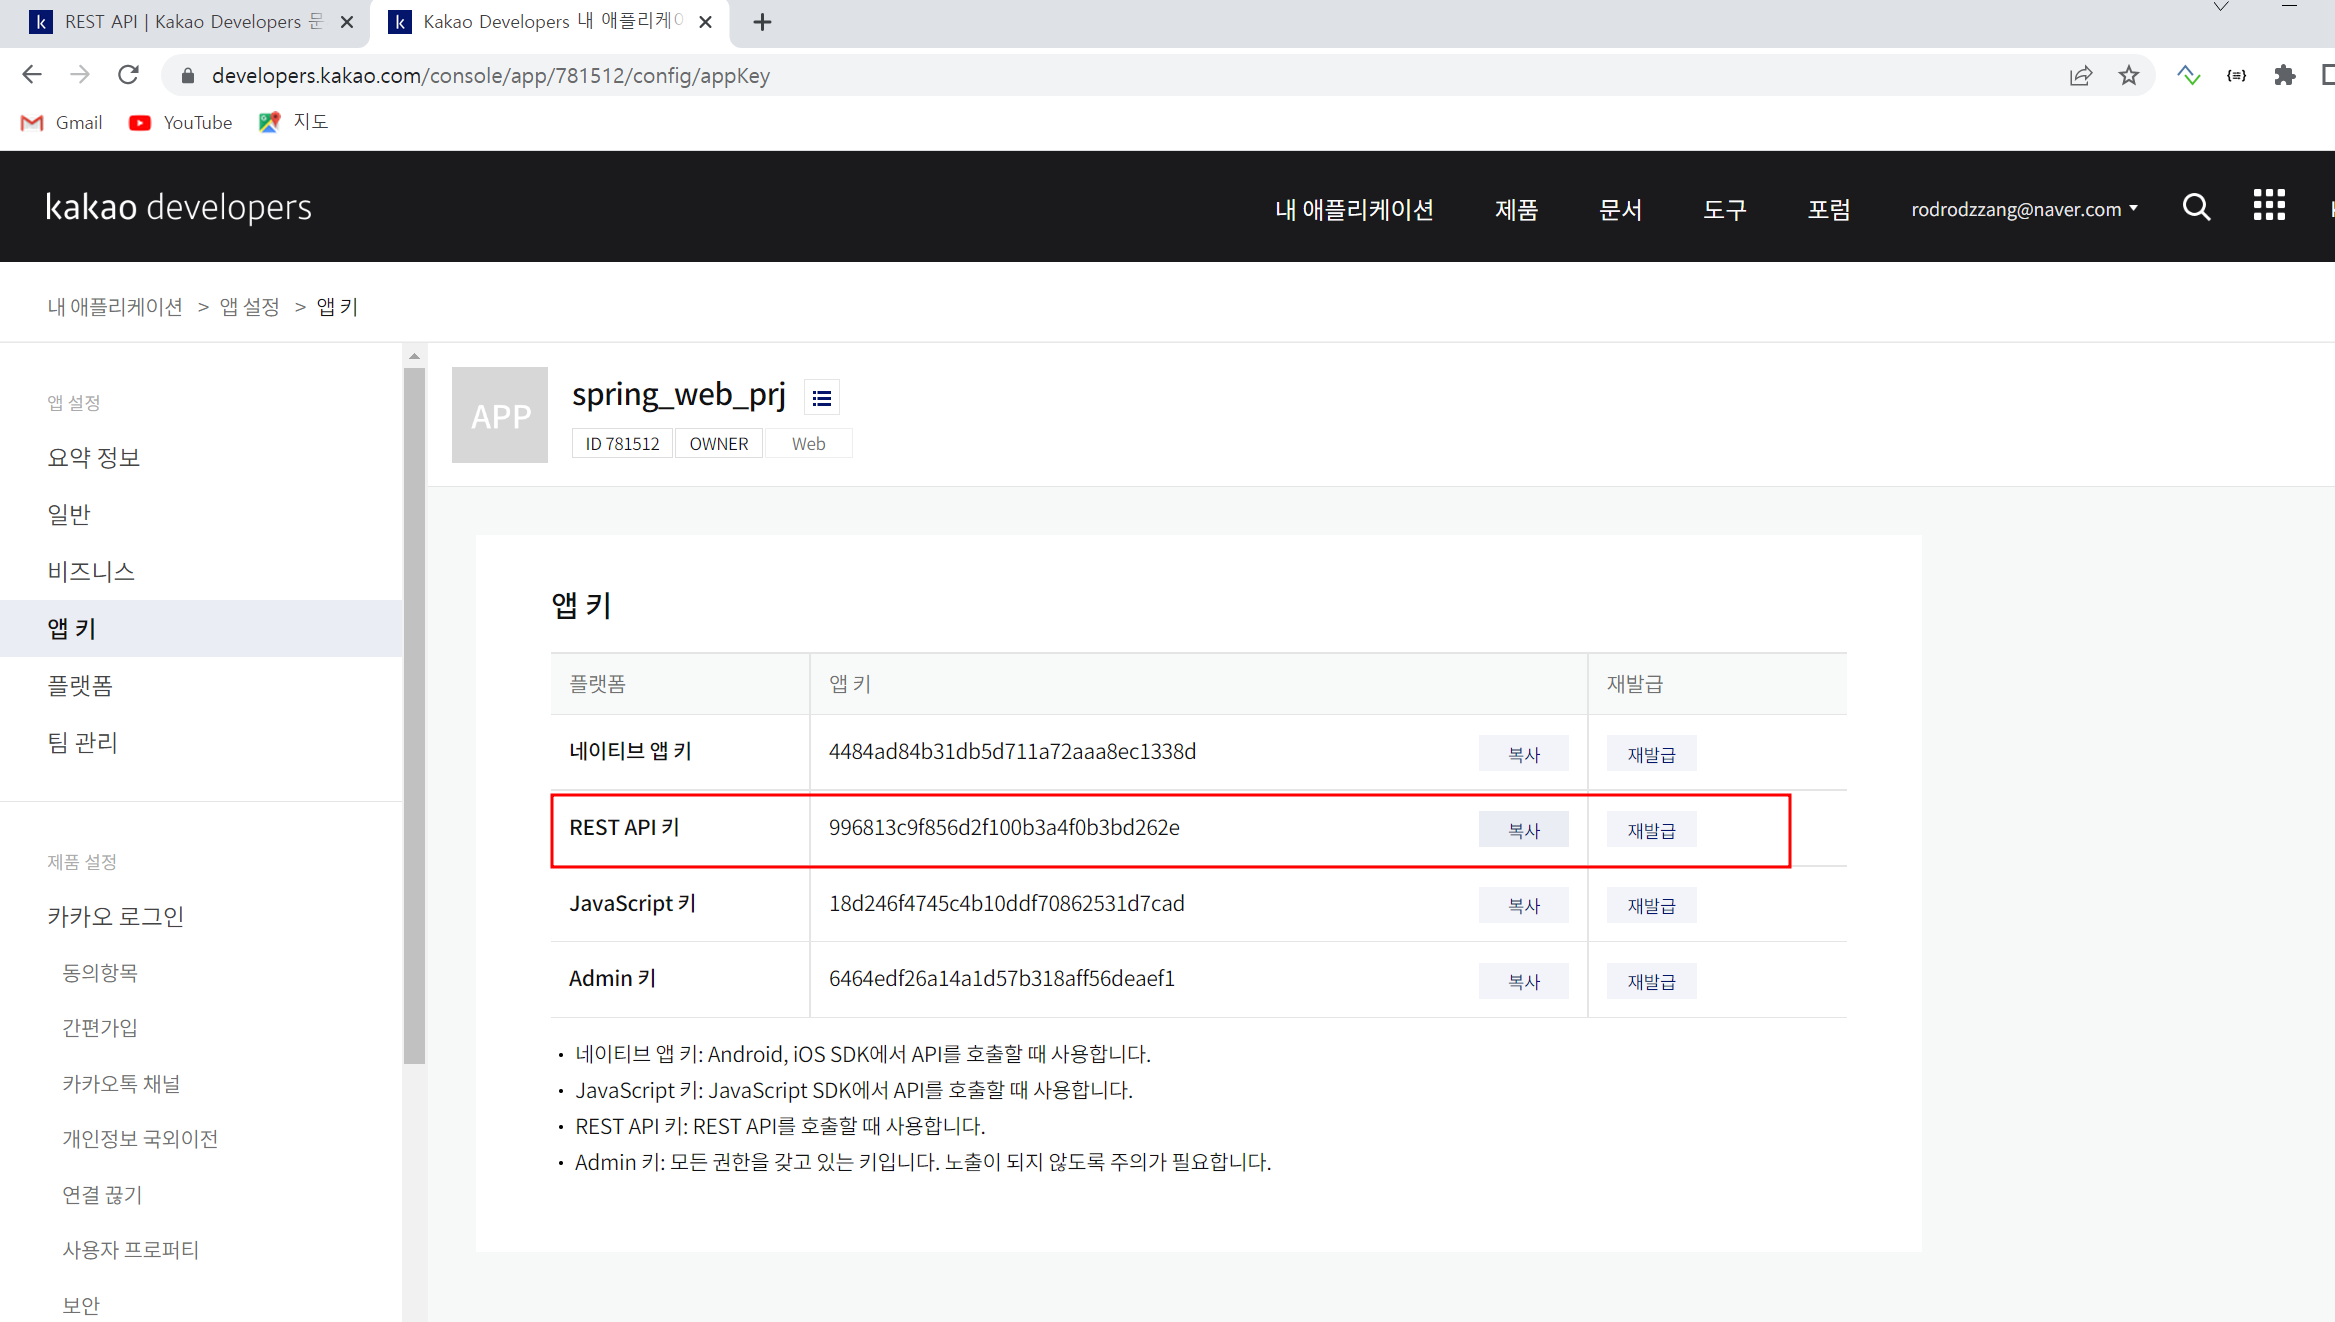Click the lock icon in address bar
Screen dimensions: 2335x1322
click(187, 76)
